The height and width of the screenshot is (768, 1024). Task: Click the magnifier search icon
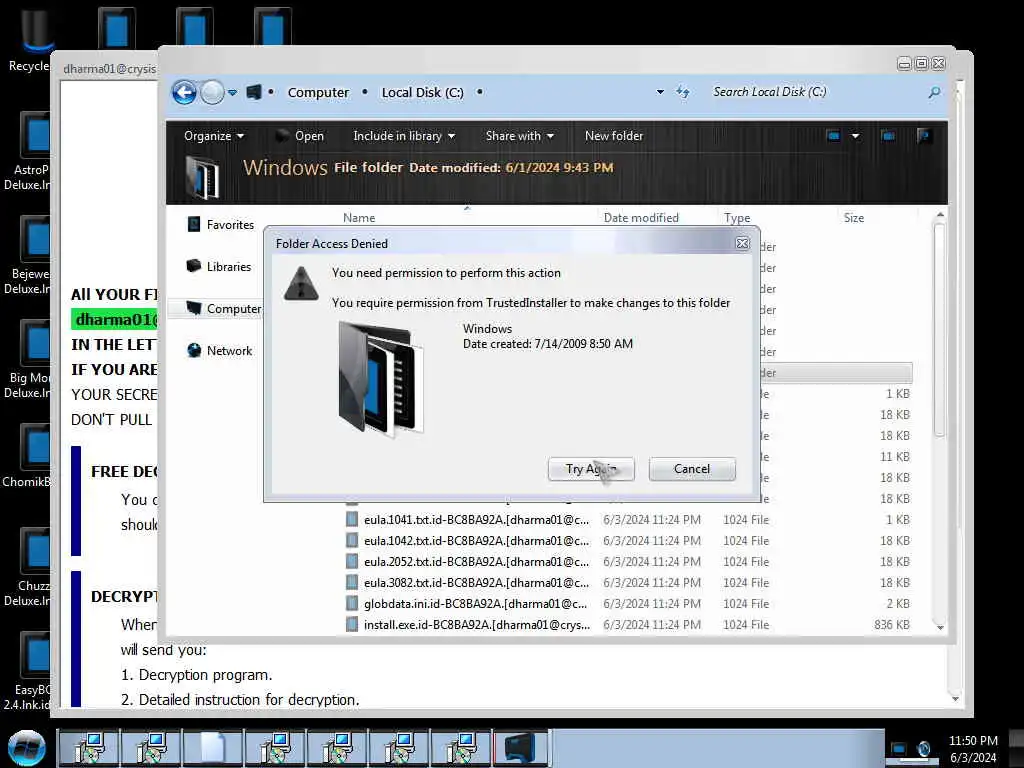point(935,93)
